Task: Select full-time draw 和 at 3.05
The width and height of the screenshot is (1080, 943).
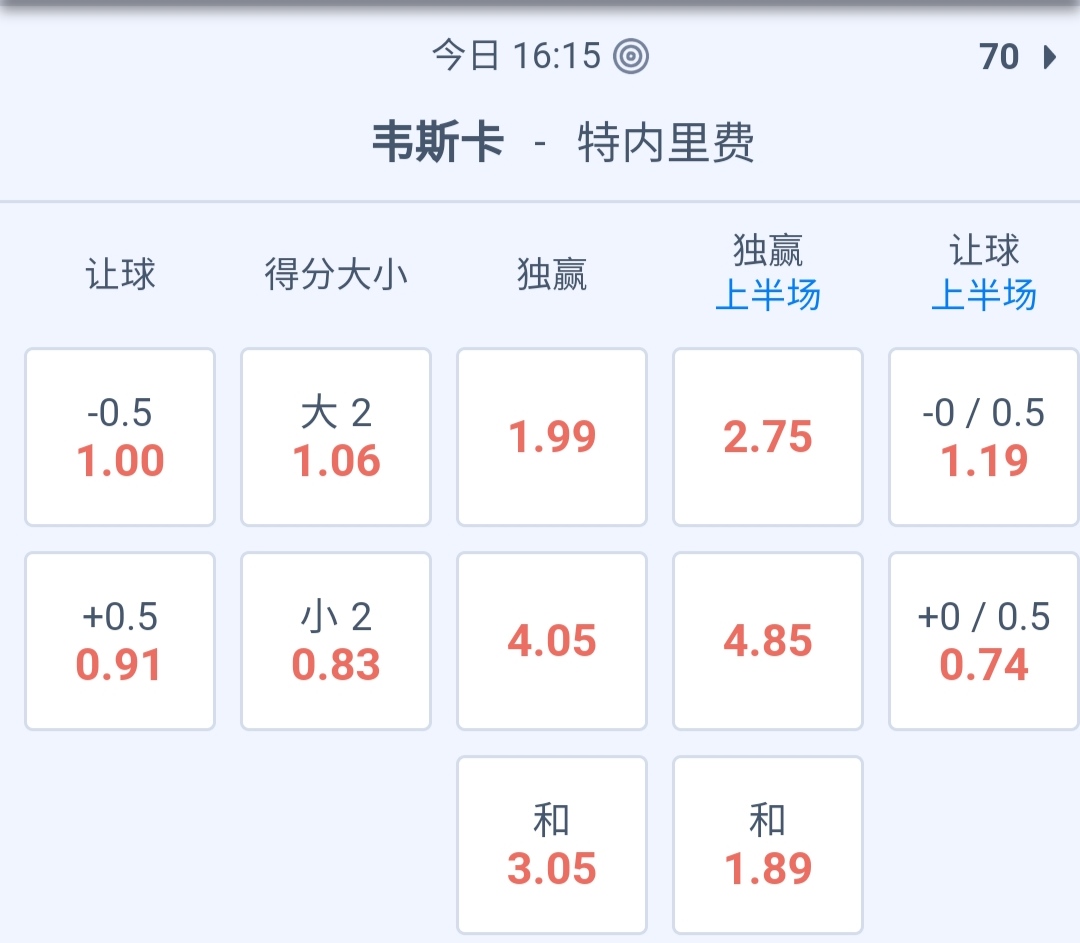Action: point(552,845)
